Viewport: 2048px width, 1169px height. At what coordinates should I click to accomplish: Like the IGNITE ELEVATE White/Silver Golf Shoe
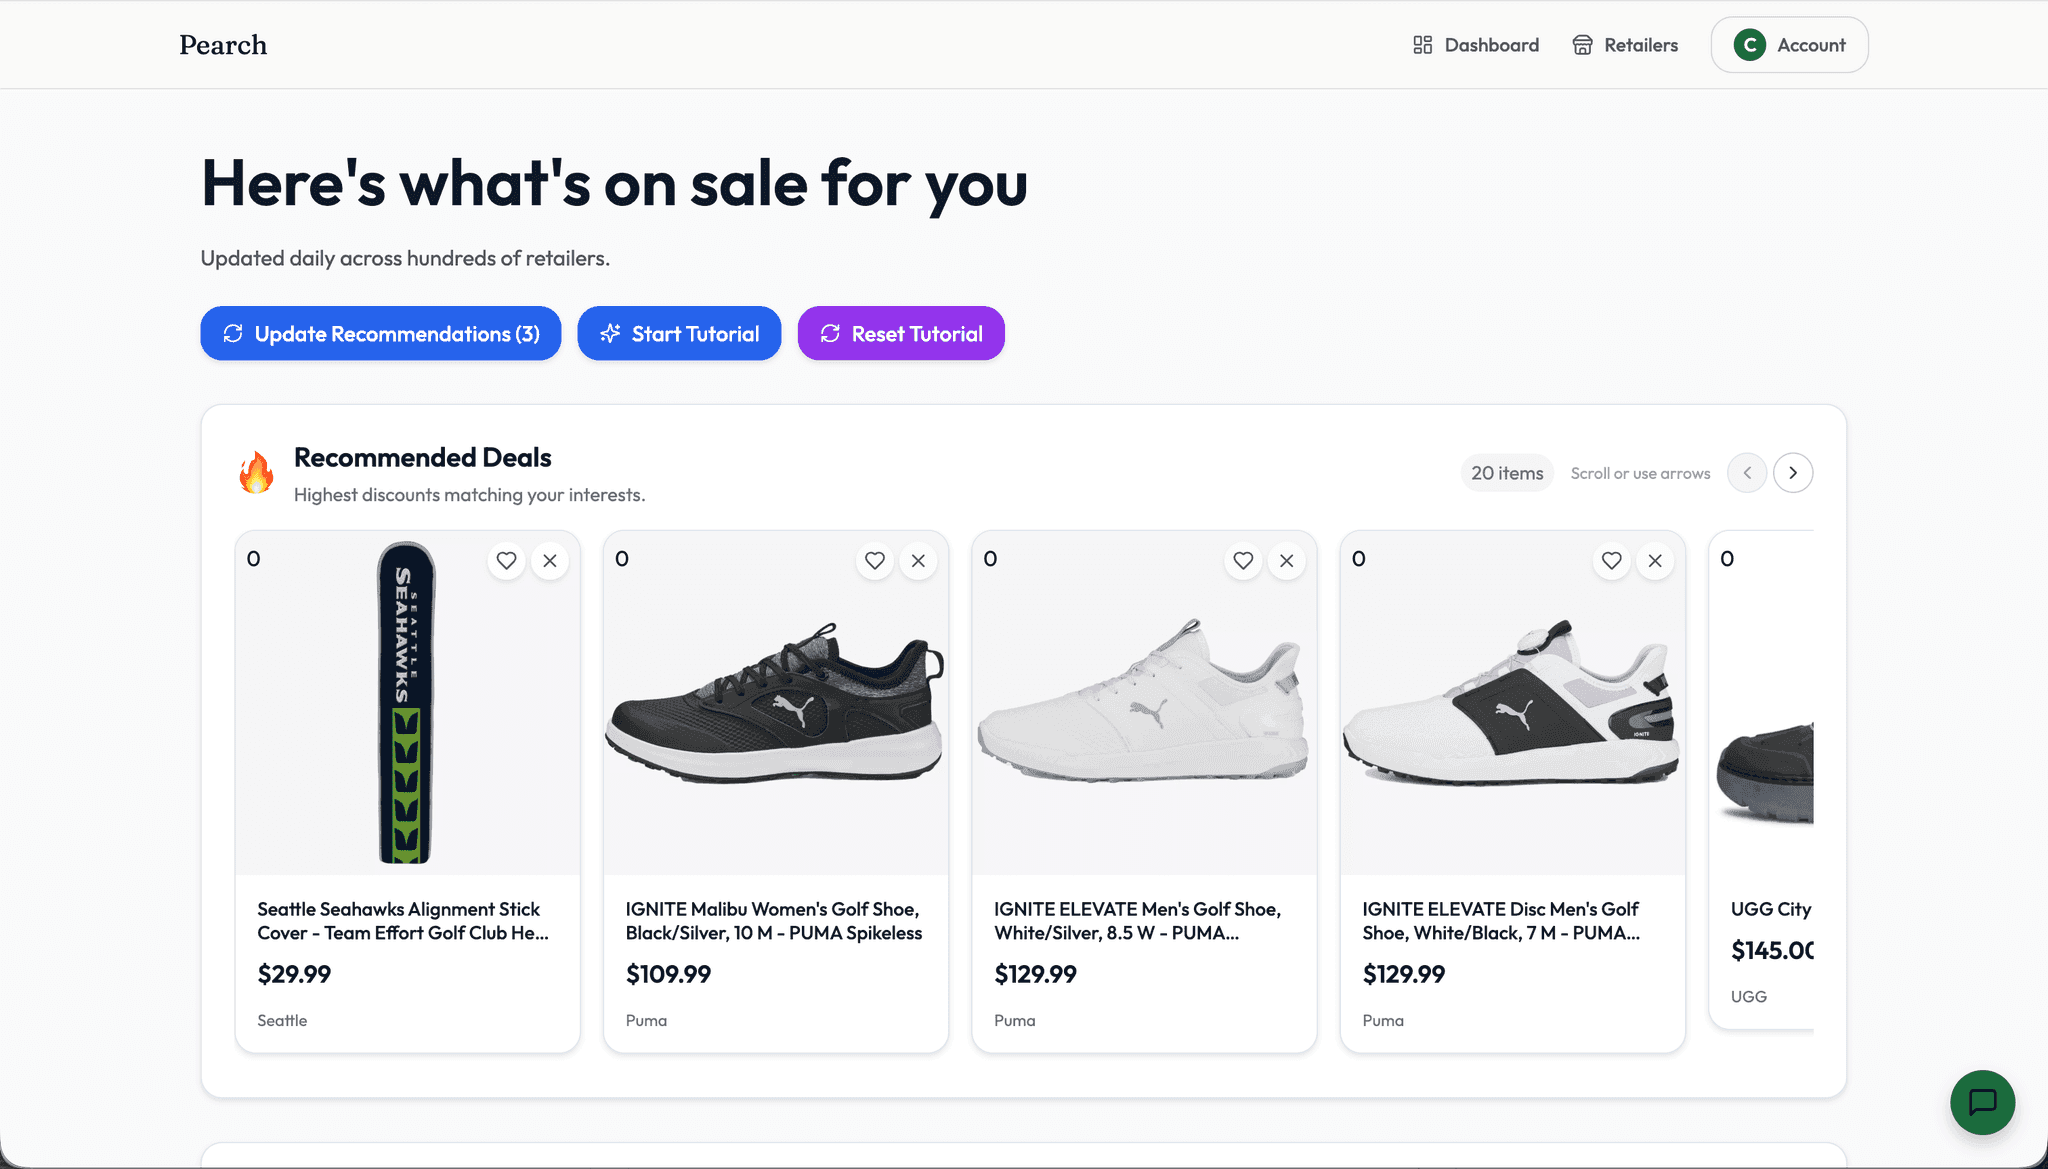[1243, 560]
